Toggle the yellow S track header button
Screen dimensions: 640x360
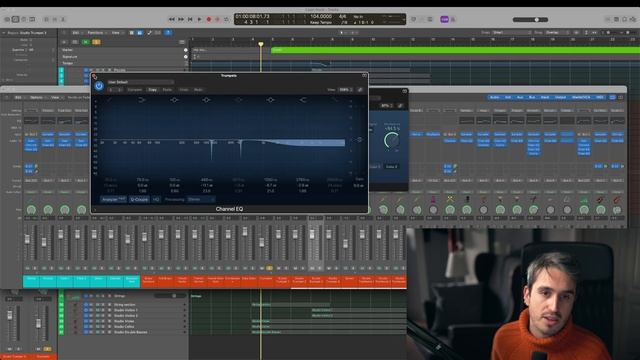point(96,42)
